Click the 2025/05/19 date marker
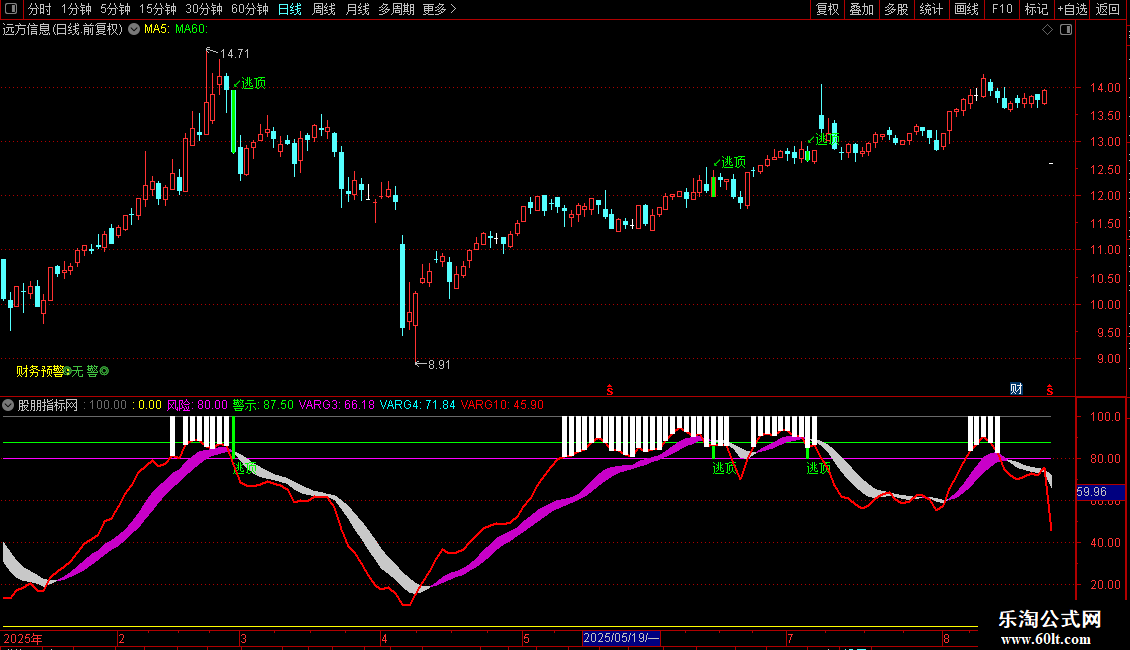 (620, 638)
